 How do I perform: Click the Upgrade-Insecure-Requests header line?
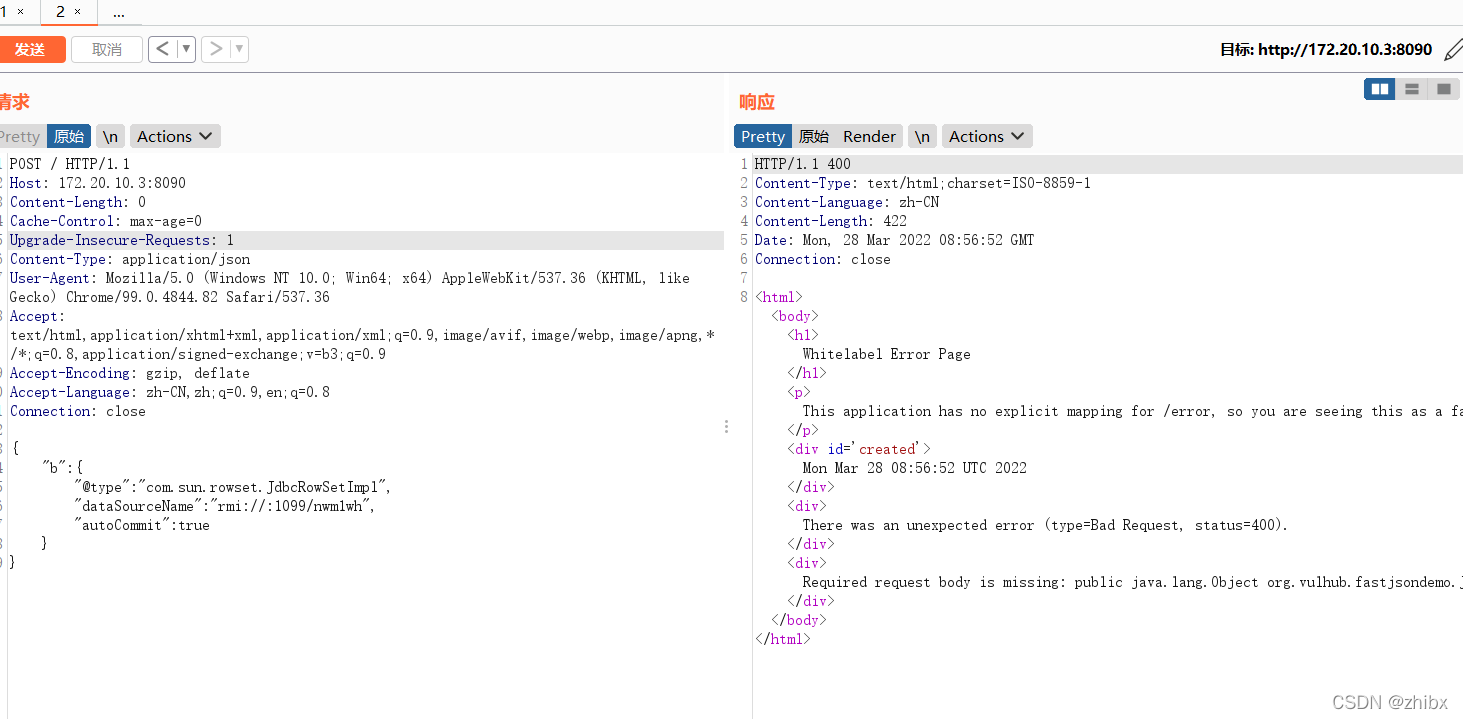[x=122, y=240]
